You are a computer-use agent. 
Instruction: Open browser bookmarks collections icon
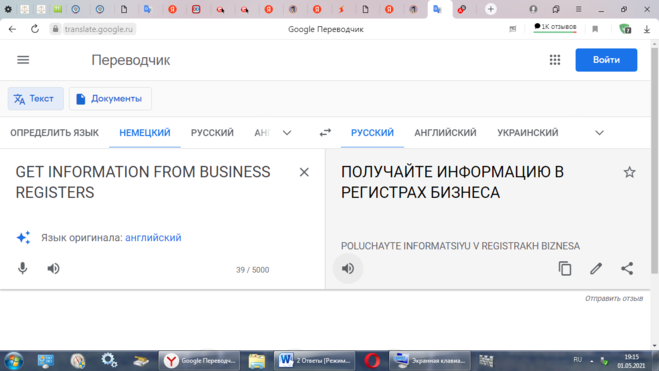click(556, 9)
